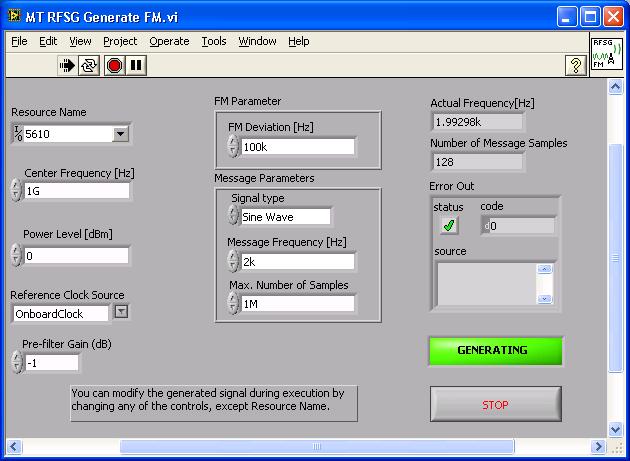Open the Context Help question mark icon
This screenshot has width=630, height=461.
click(x=575, y=65)
